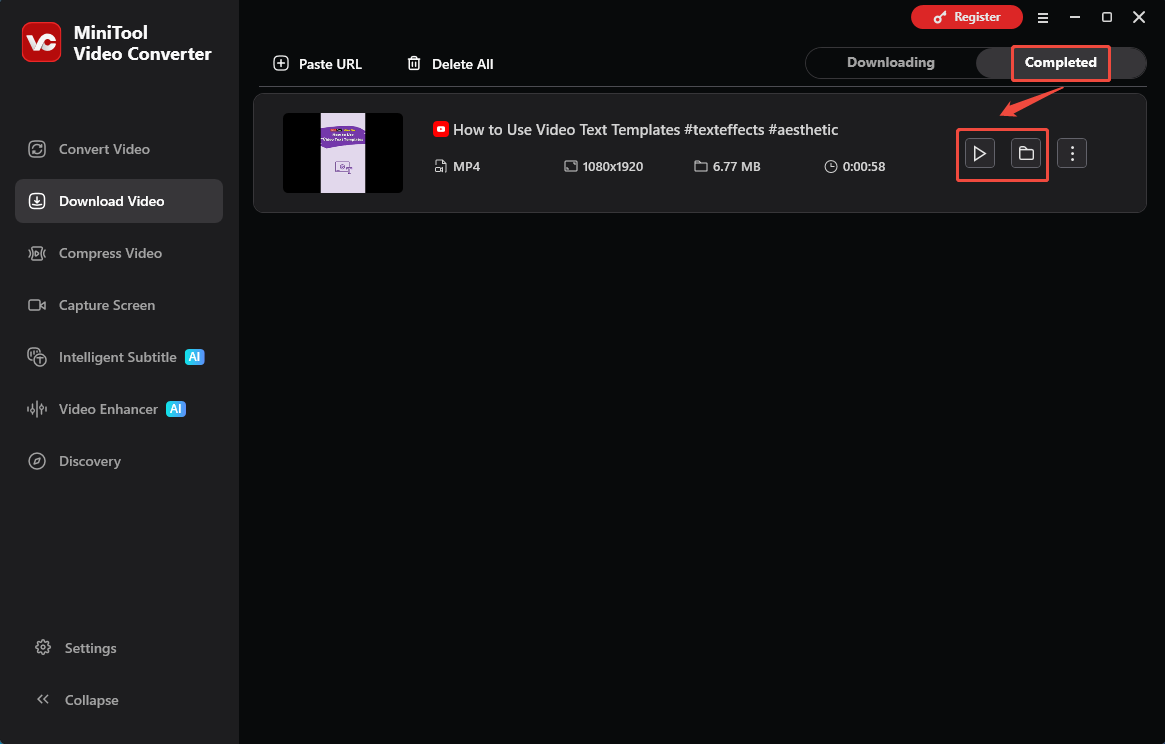
Task: Open Intelligent Subtitle AI tool
Action: coord(119,358)
